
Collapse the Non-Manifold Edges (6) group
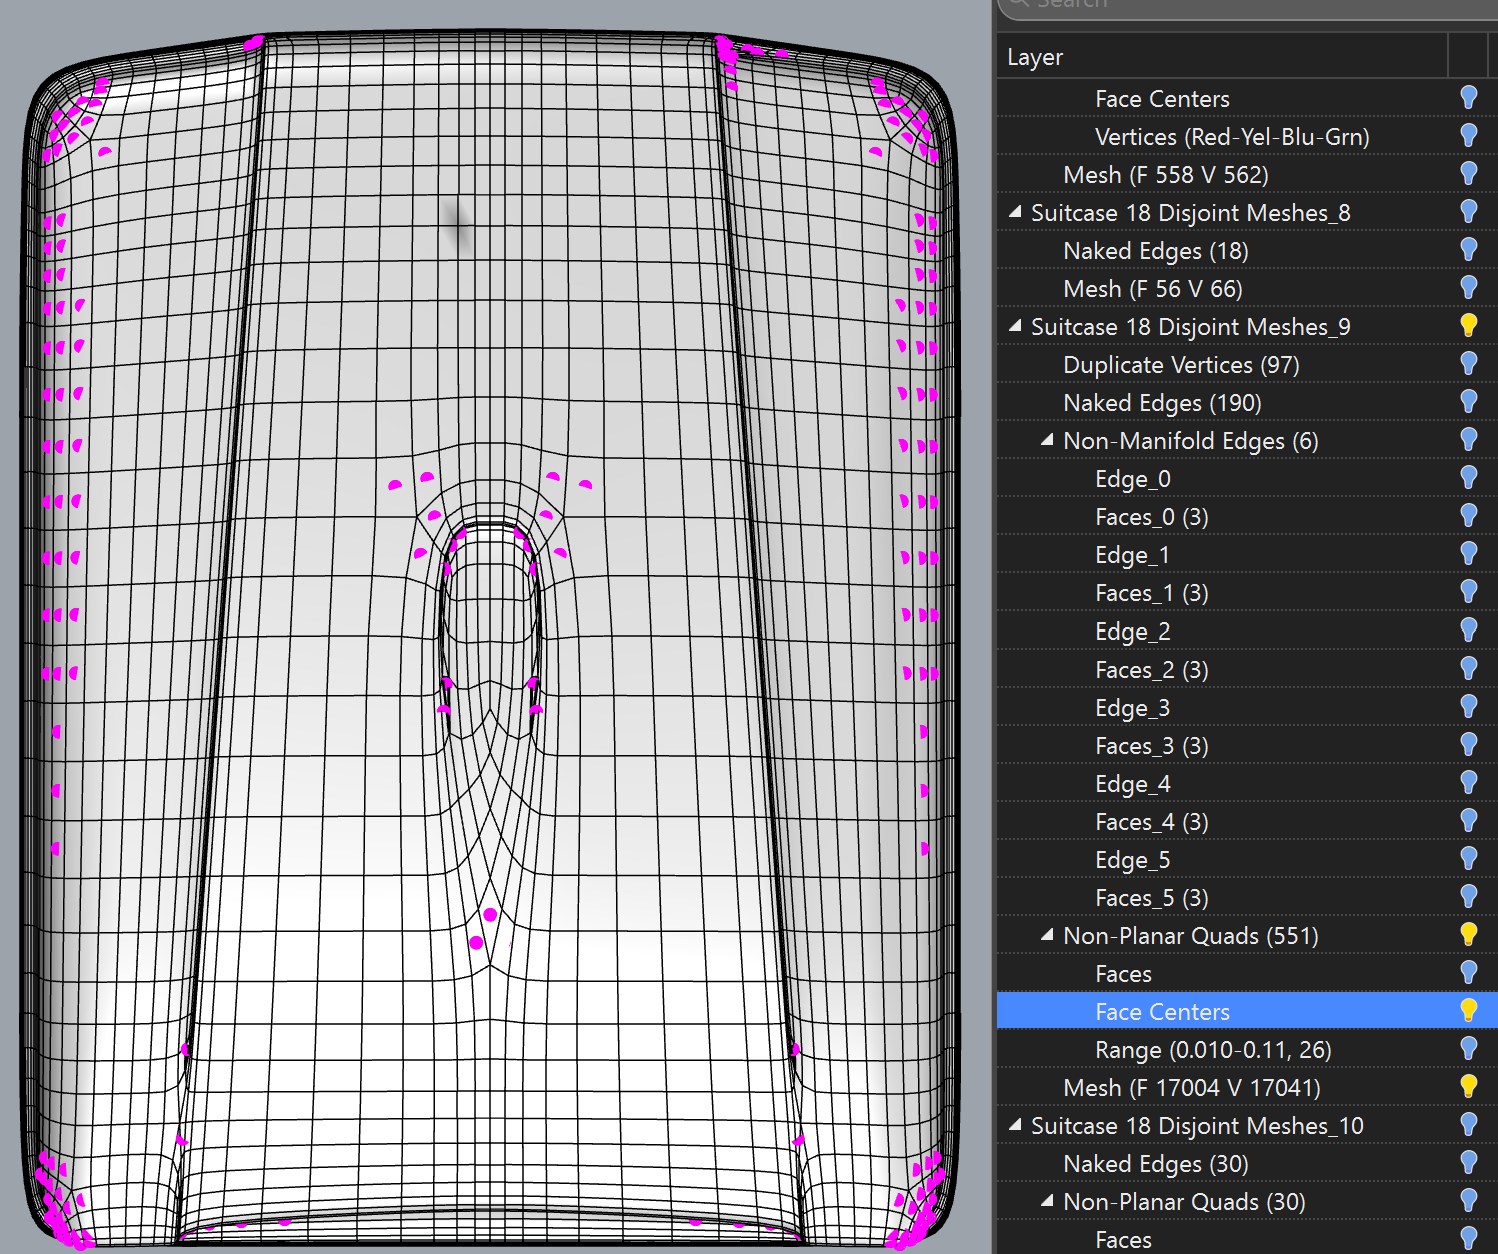coord(1047,440)
